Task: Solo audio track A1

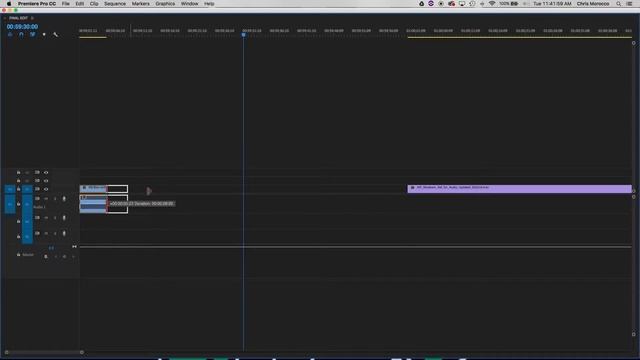Action: (55, 199)
